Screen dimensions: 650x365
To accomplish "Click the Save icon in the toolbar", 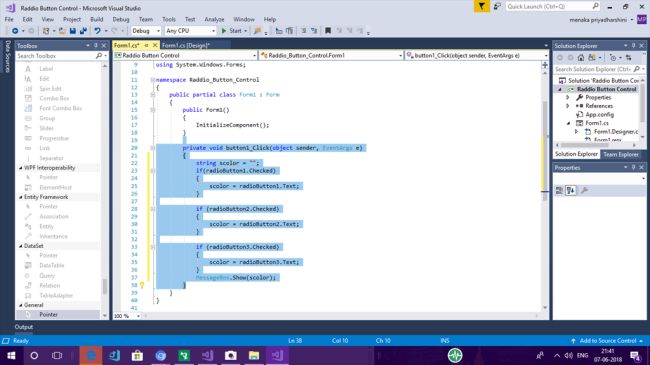I will 73,31.
